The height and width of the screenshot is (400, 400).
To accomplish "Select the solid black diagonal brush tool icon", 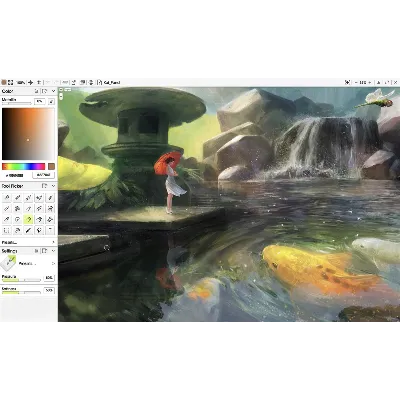I will [28, 230].
